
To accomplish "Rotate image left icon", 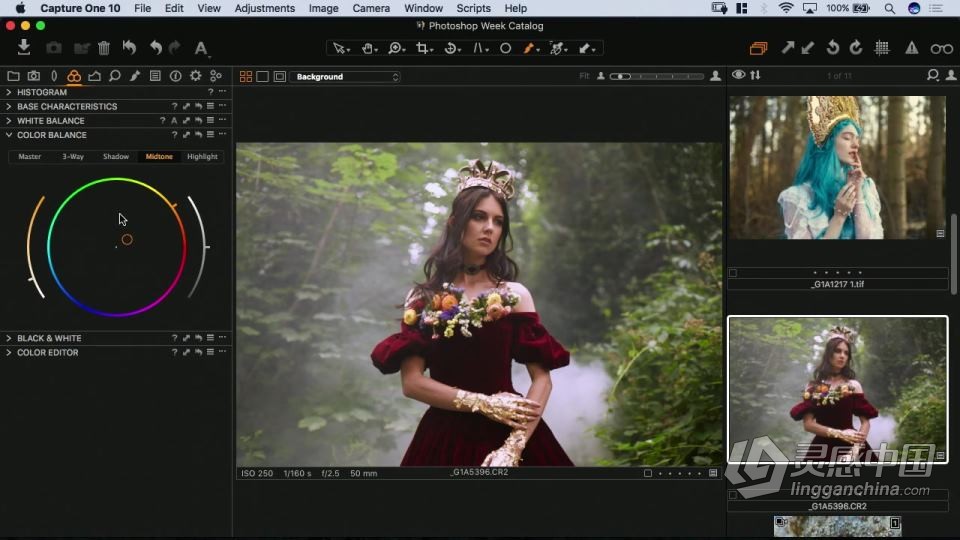I will [x=833, y=48].
